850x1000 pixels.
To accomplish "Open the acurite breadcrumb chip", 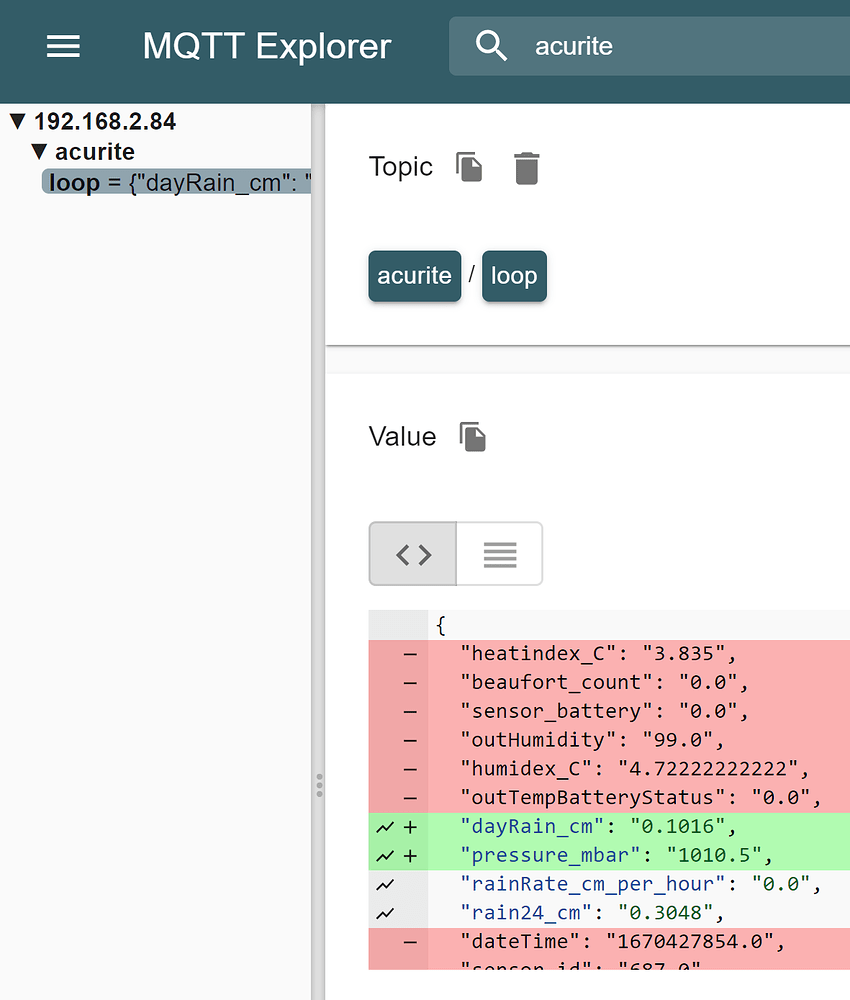I will (414, 276).
